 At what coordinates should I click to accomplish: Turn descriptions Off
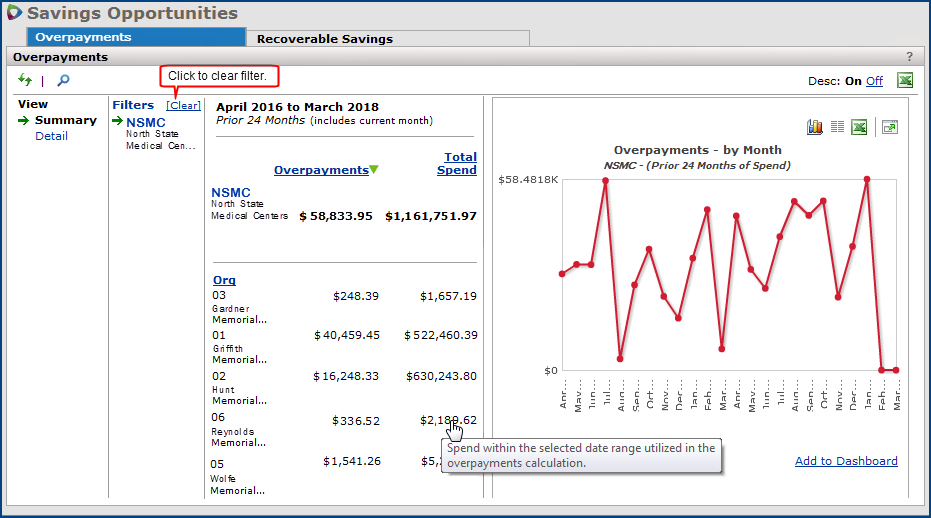[x=874, y=81]
